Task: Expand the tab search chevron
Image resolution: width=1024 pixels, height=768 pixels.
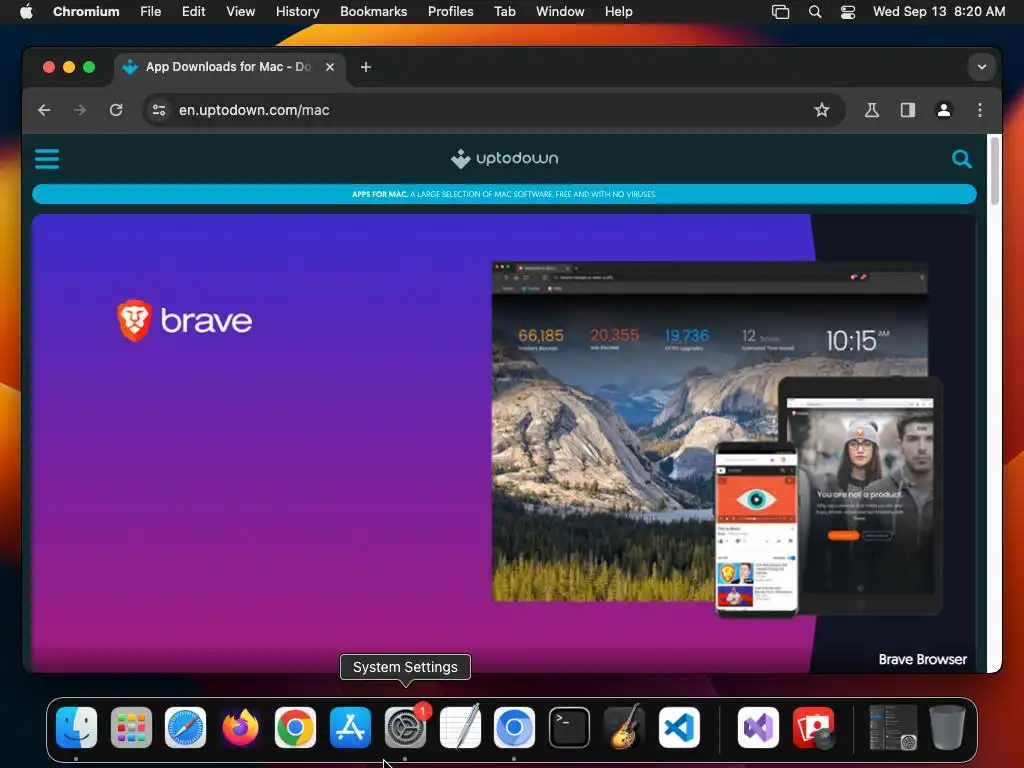Action: pos(982,67)
